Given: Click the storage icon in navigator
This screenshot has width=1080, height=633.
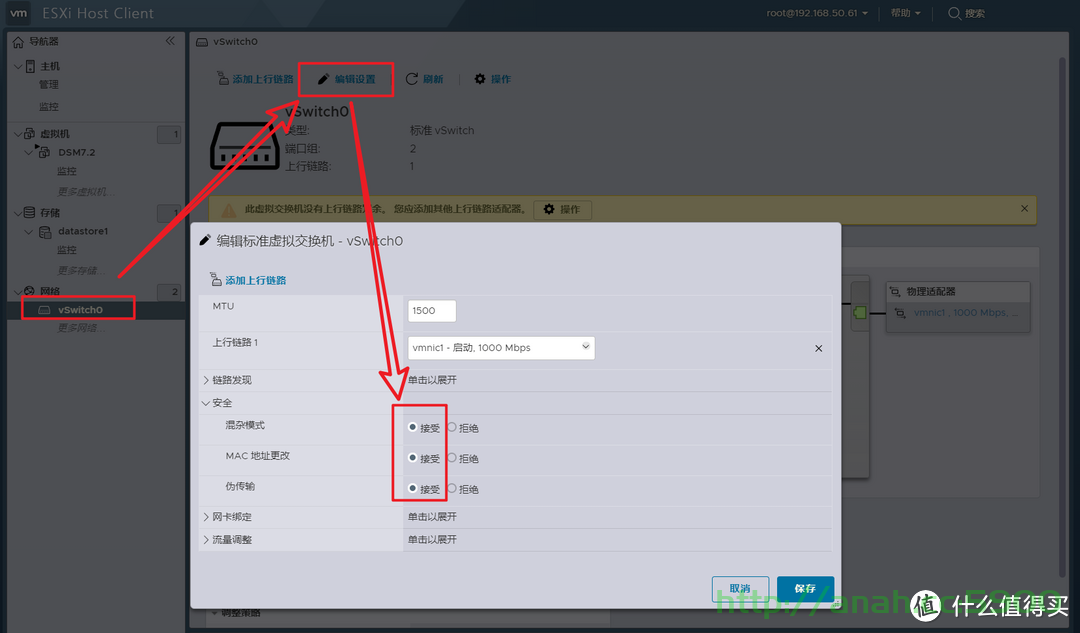Looking at the screenshot, I should [x=30, y=212].
